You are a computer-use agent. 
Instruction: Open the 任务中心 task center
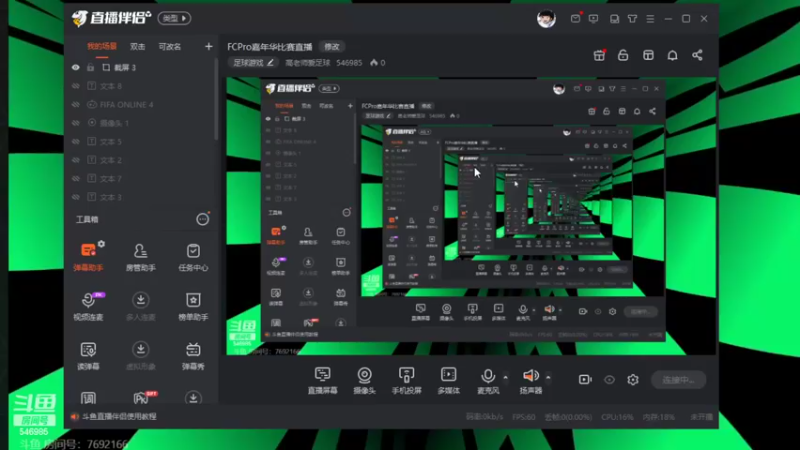tap(193, 257)
